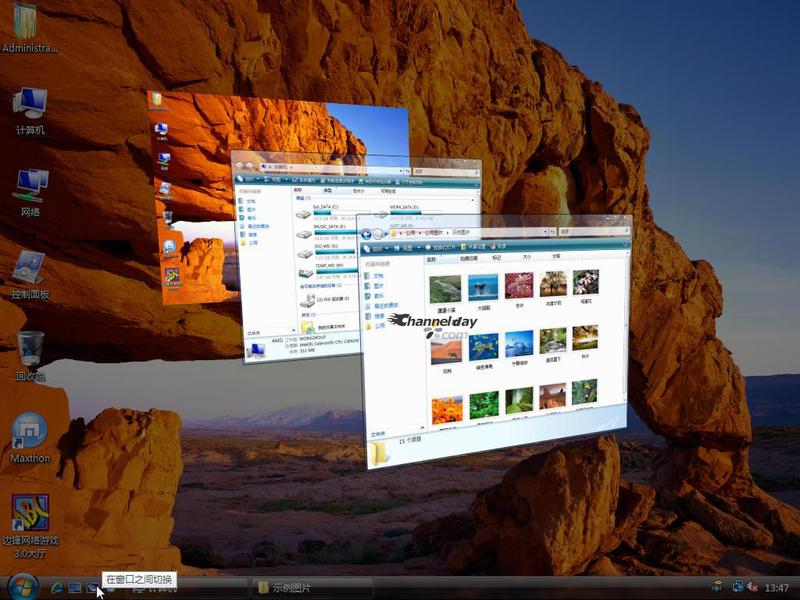Sort by 分级 column header
This screenshot has height=600, width=800.
tap(556, 256)
